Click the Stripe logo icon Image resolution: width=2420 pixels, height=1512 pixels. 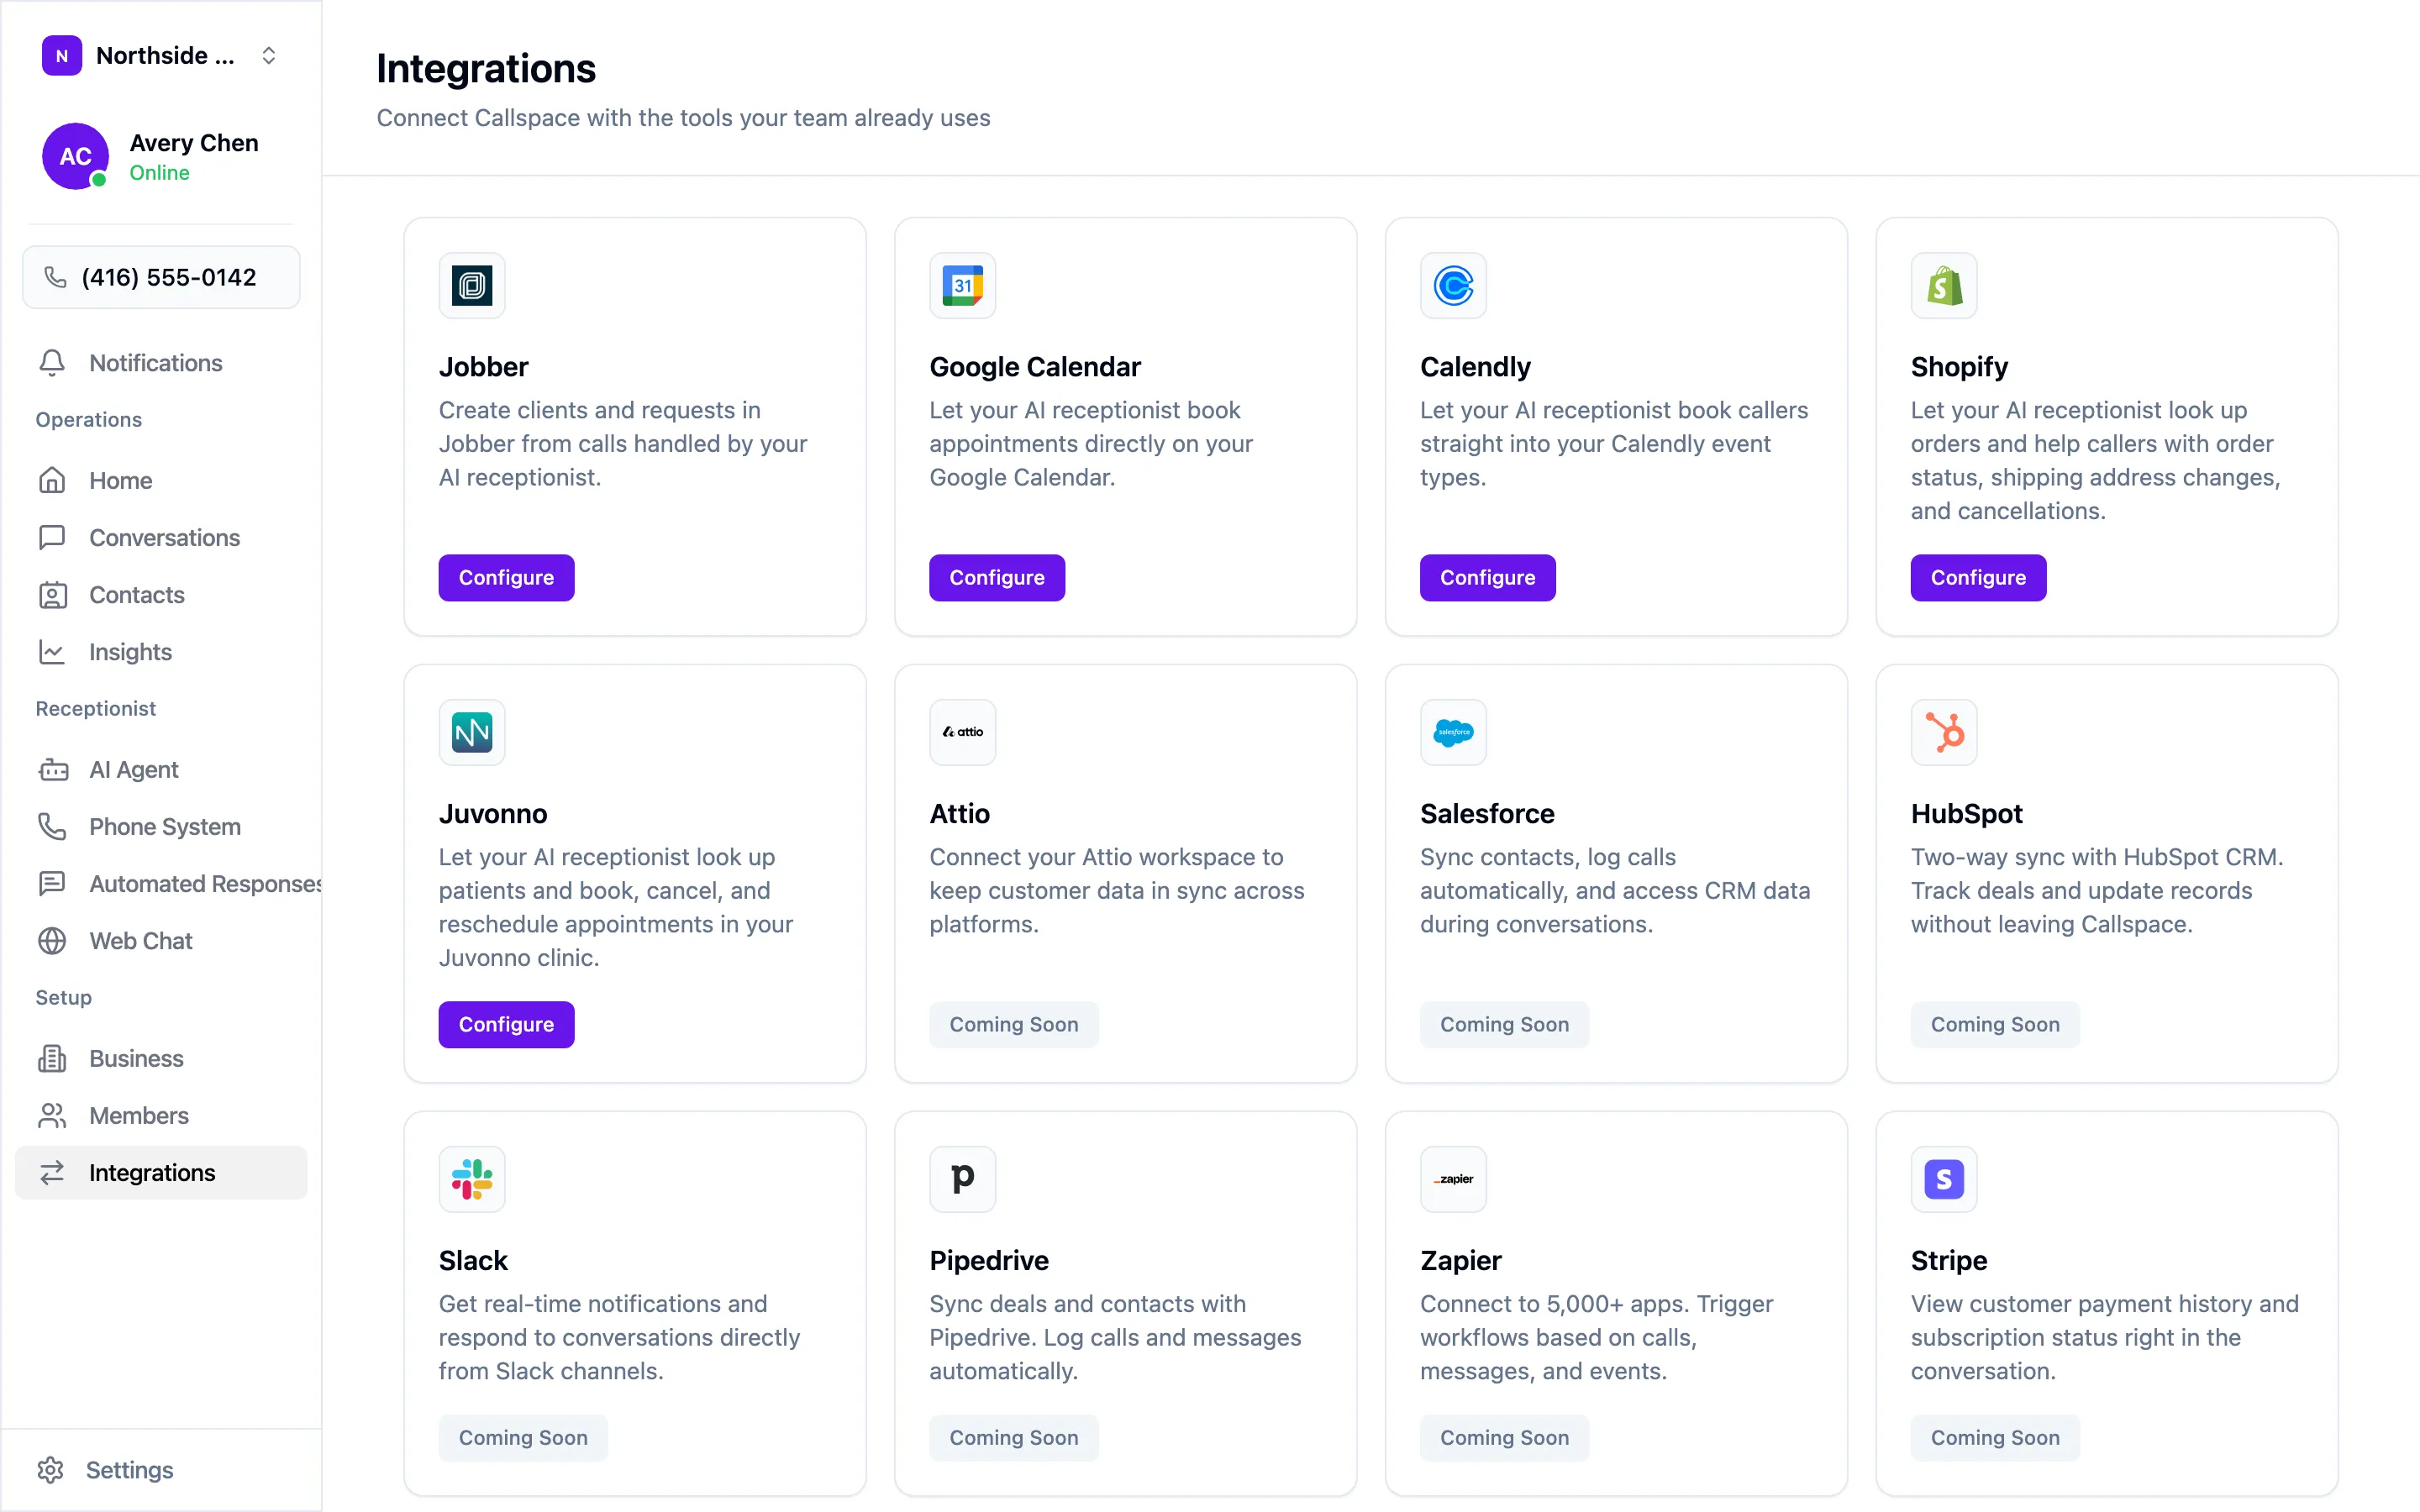[x=1944, y=1179]
